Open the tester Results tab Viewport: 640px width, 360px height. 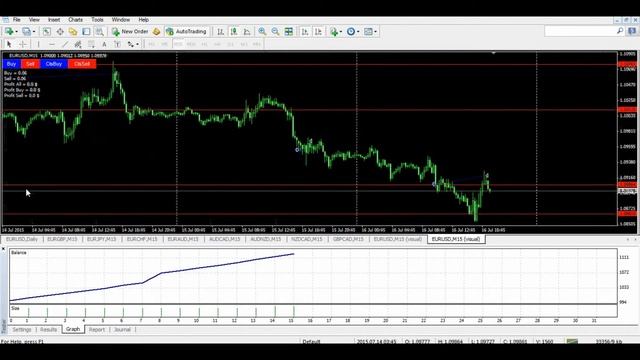point(49,329)
